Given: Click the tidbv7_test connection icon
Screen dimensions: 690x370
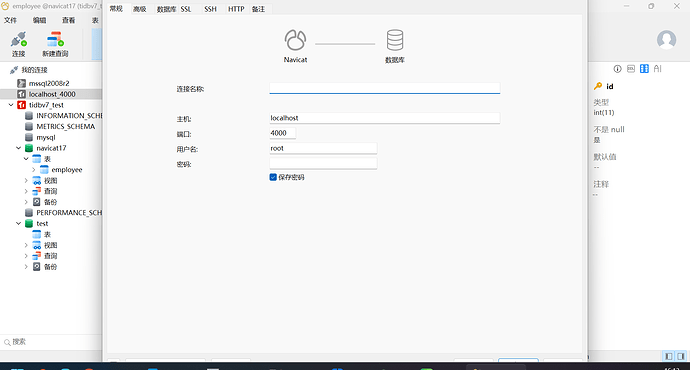Looking at the screenshot, I should click(21, 105).
